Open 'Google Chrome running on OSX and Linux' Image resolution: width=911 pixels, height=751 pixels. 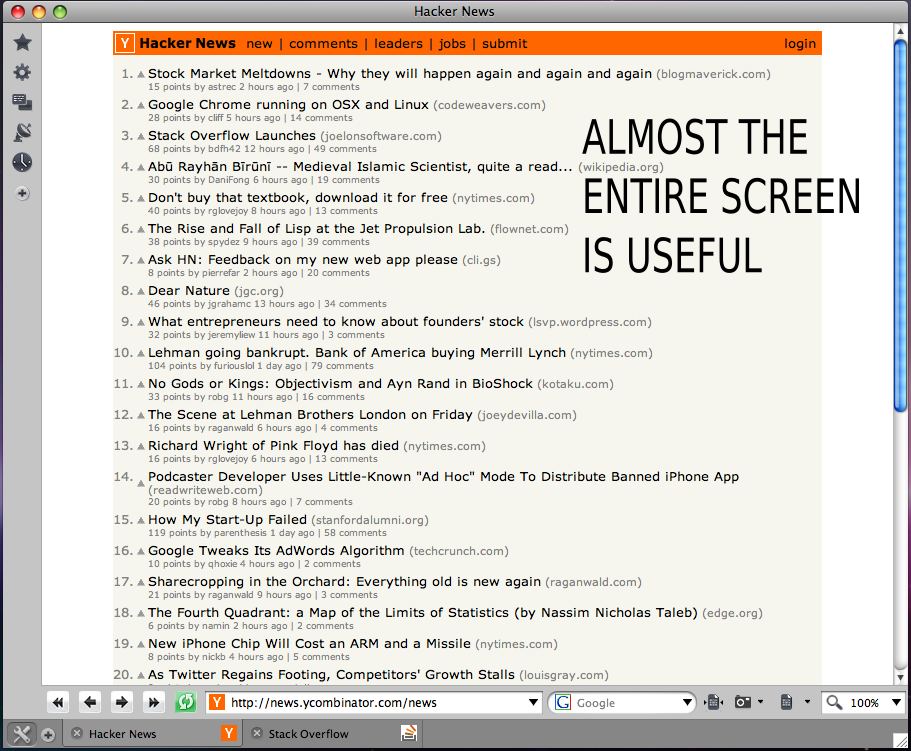coord(288,105)
